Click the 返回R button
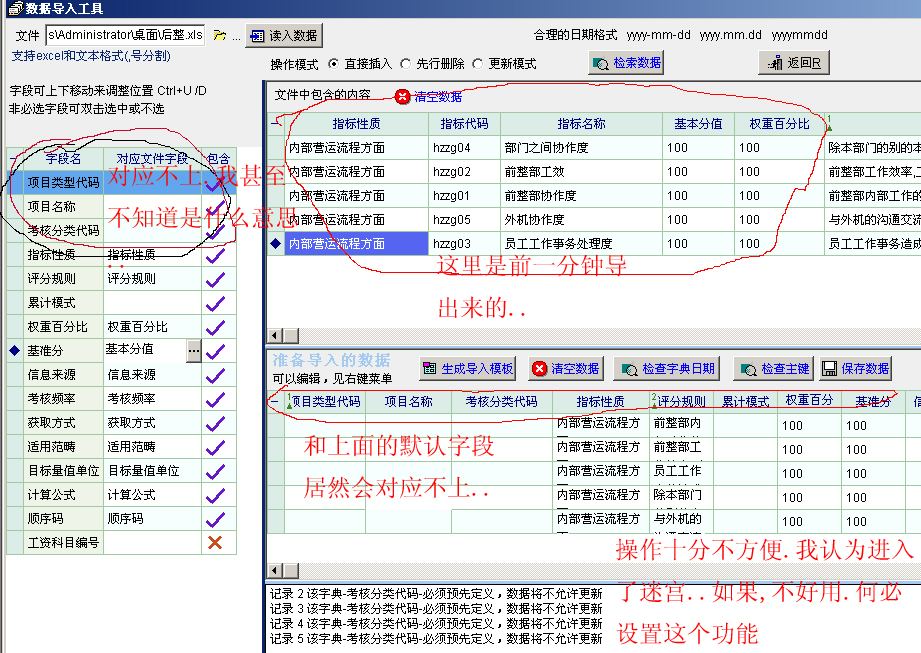Viewport: 921px width, 653px height. click(x=794, y=62)
